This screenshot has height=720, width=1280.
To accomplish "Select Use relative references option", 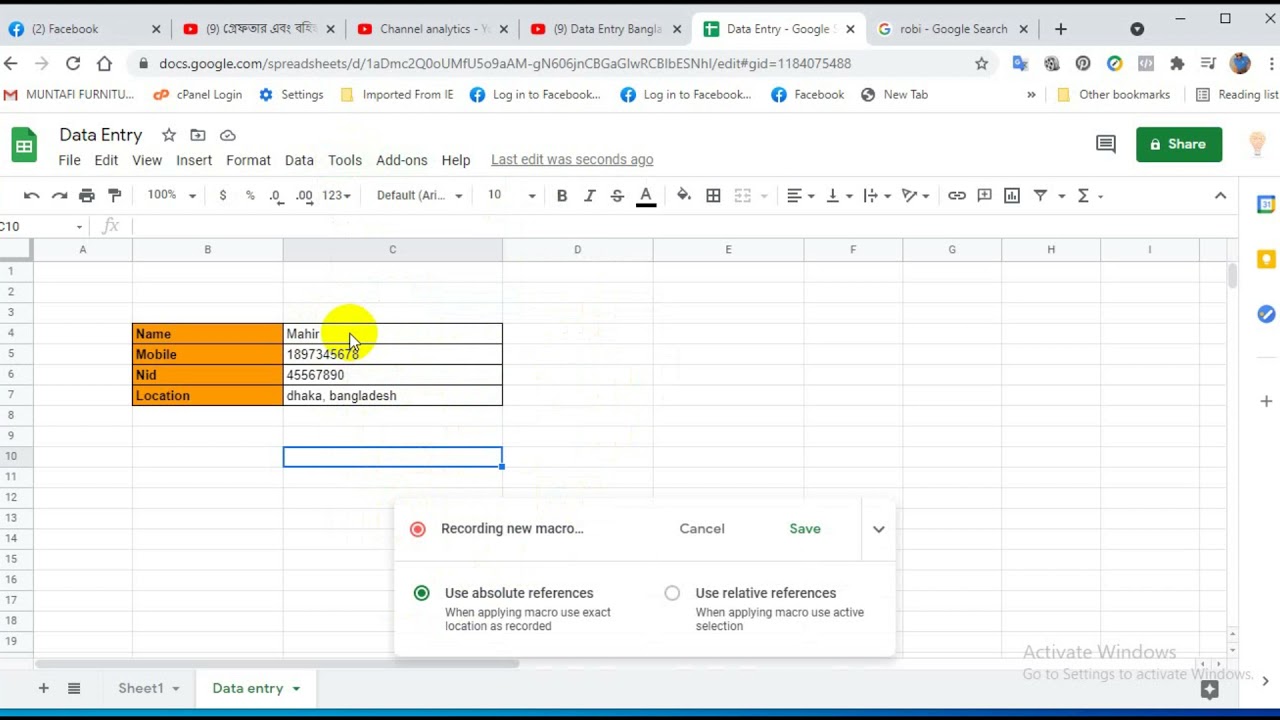I will (672, 593).
